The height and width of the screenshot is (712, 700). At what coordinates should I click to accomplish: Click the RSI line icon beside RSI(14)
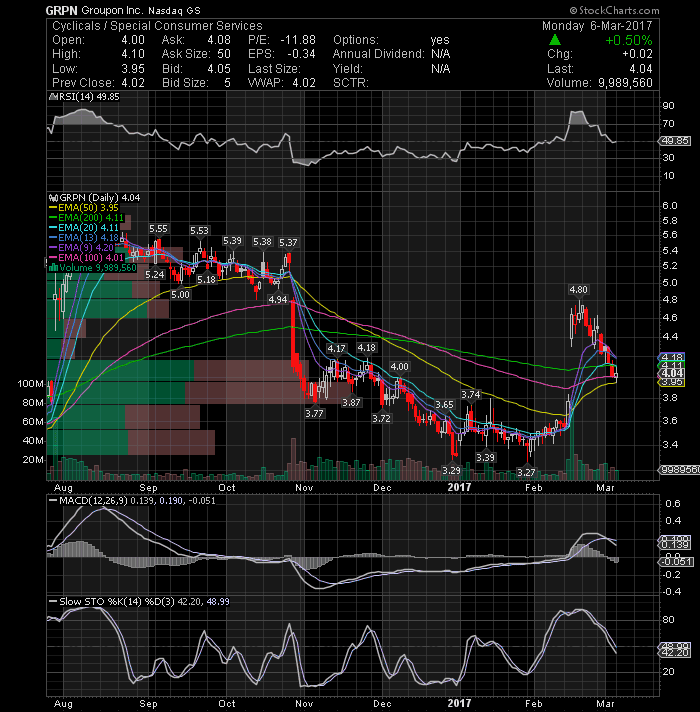point(52,96)
